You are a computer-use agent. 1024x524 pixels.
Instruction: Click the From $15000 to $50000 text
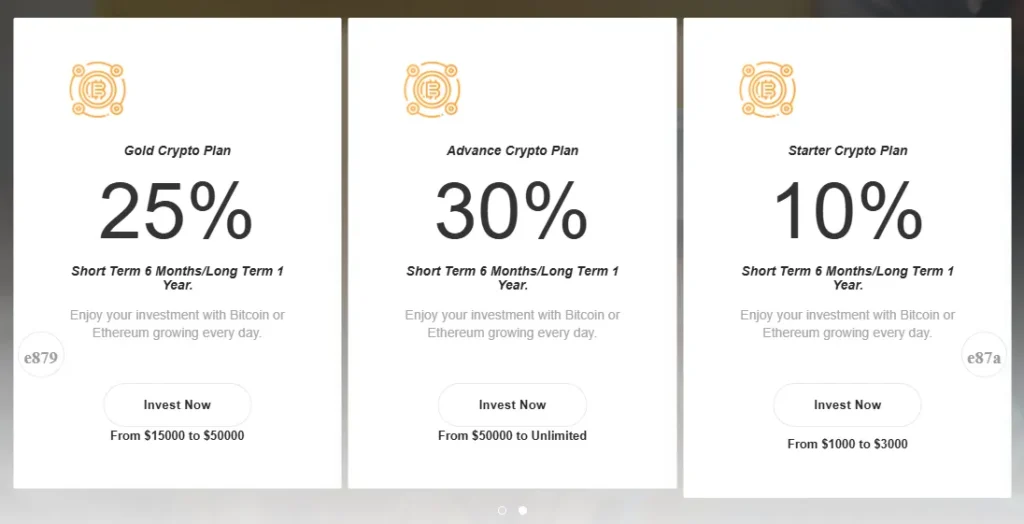tap(177, 436)
